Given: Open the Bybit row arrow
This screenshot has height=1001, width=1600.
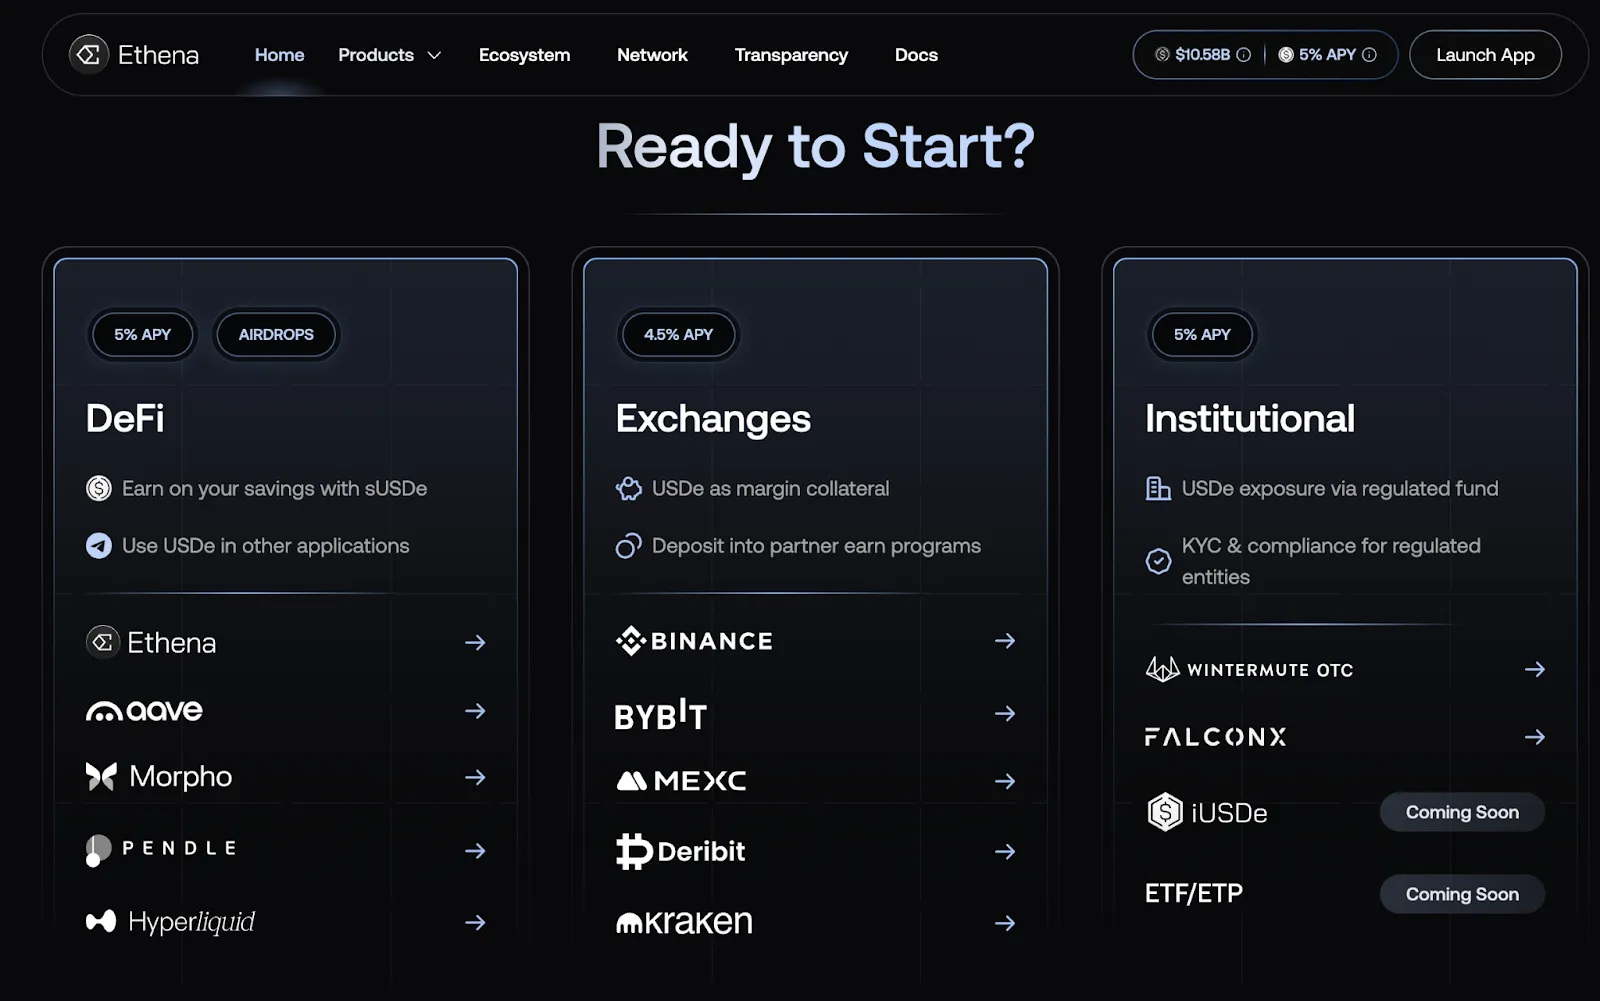Looking at the screenshot, I should (1005, 713).
